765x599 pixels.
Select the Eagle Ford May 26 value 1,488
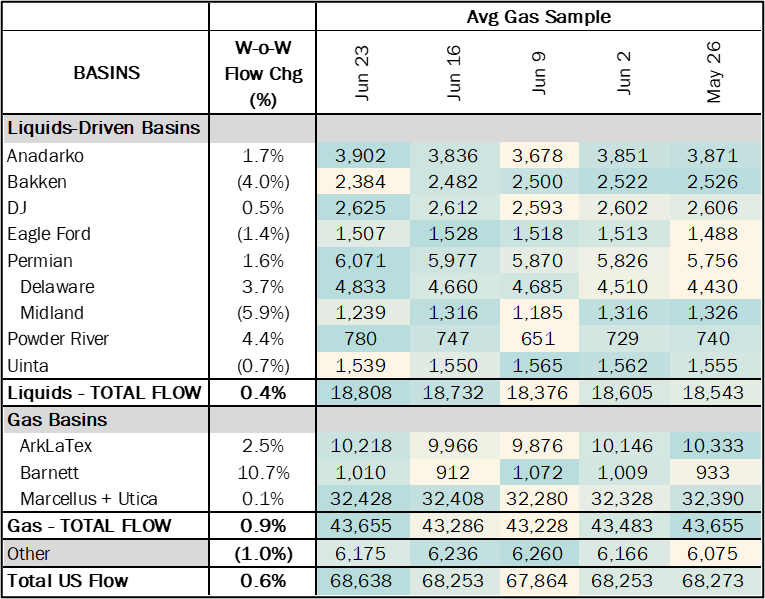[714, 234]
